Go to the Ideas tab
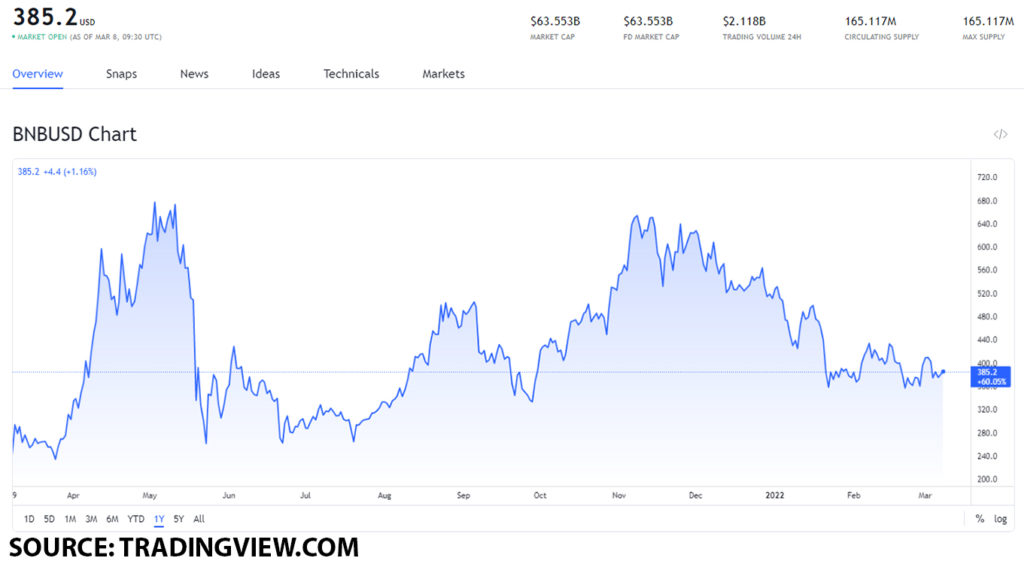This screenshot has height=564, width=1024. point(266,74)
